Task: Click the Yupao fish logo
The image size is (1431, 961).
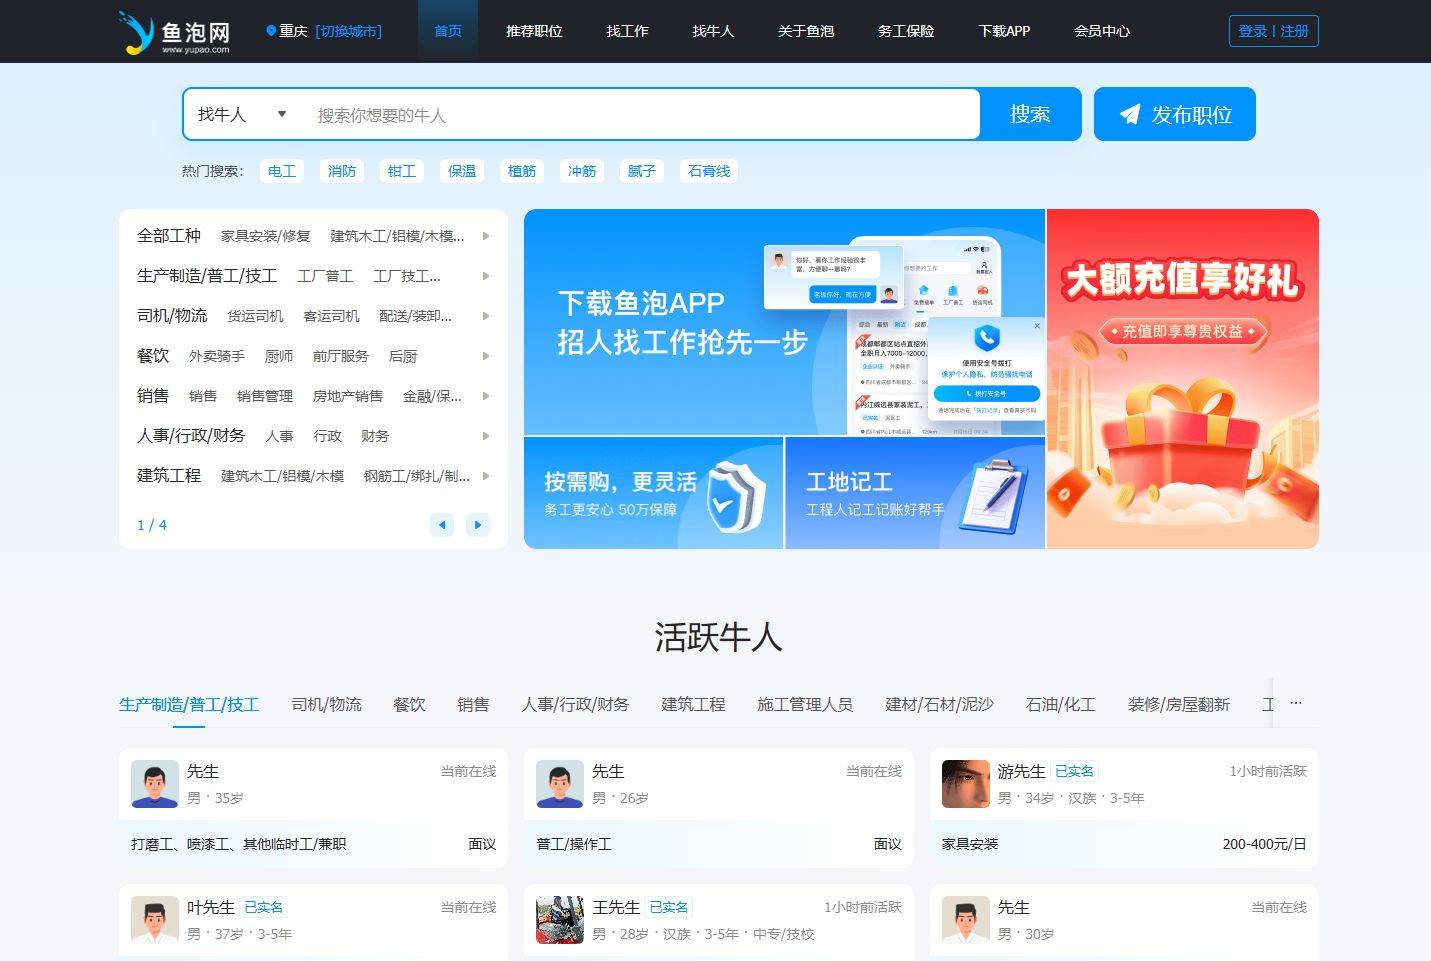Action: pyautogui.click(x=175, y=32)
